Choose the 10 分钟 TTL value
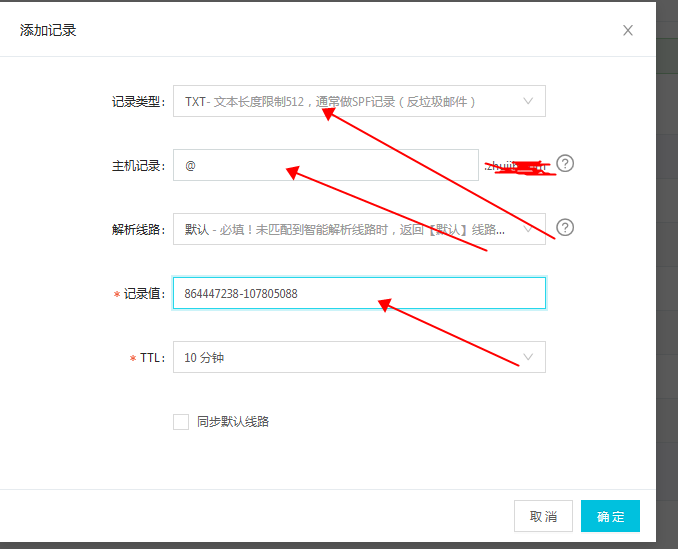The width and height of the screenshot is (678, 549). coord(204,357)
